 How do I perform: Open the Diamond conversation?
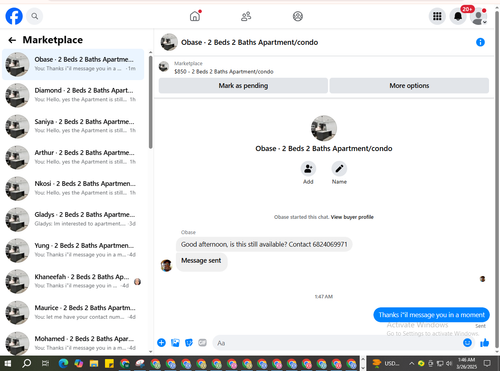pyautogui.click(x=73, y=95)
